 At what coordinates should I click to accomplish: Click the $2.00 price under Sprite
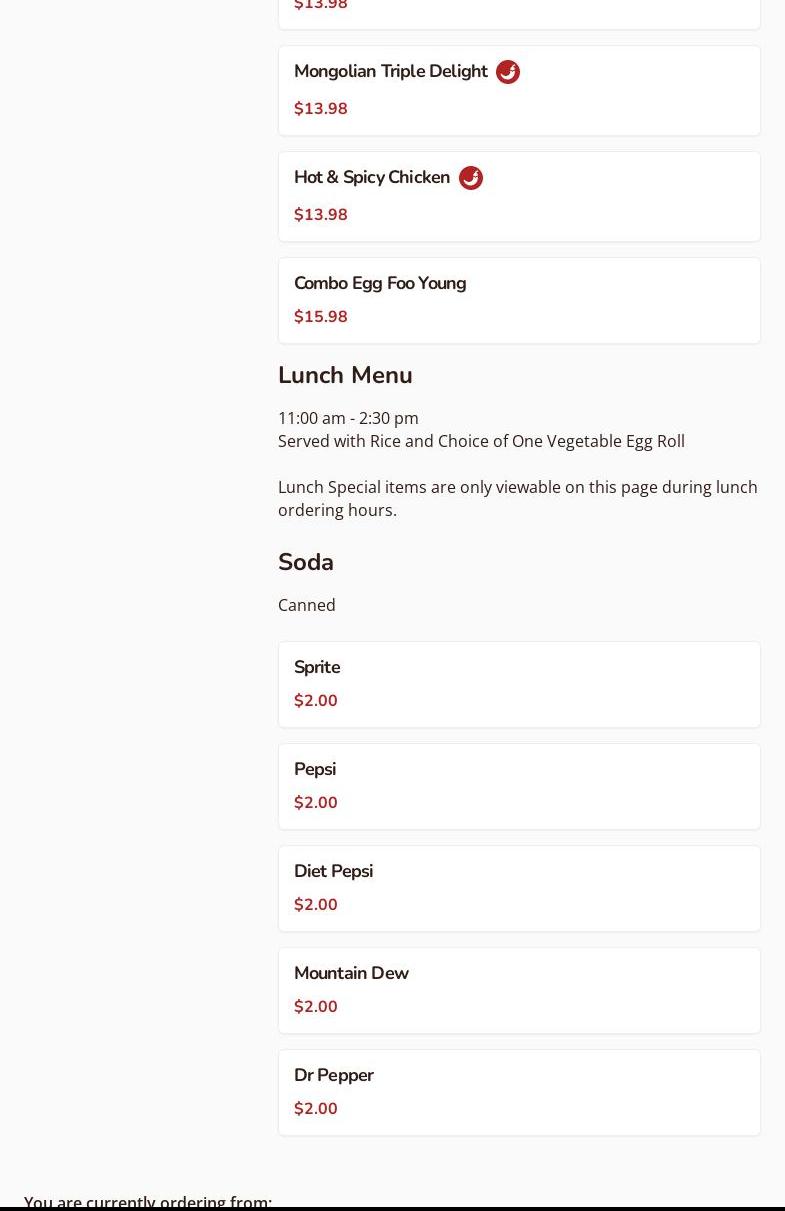[x=316, y=701]
